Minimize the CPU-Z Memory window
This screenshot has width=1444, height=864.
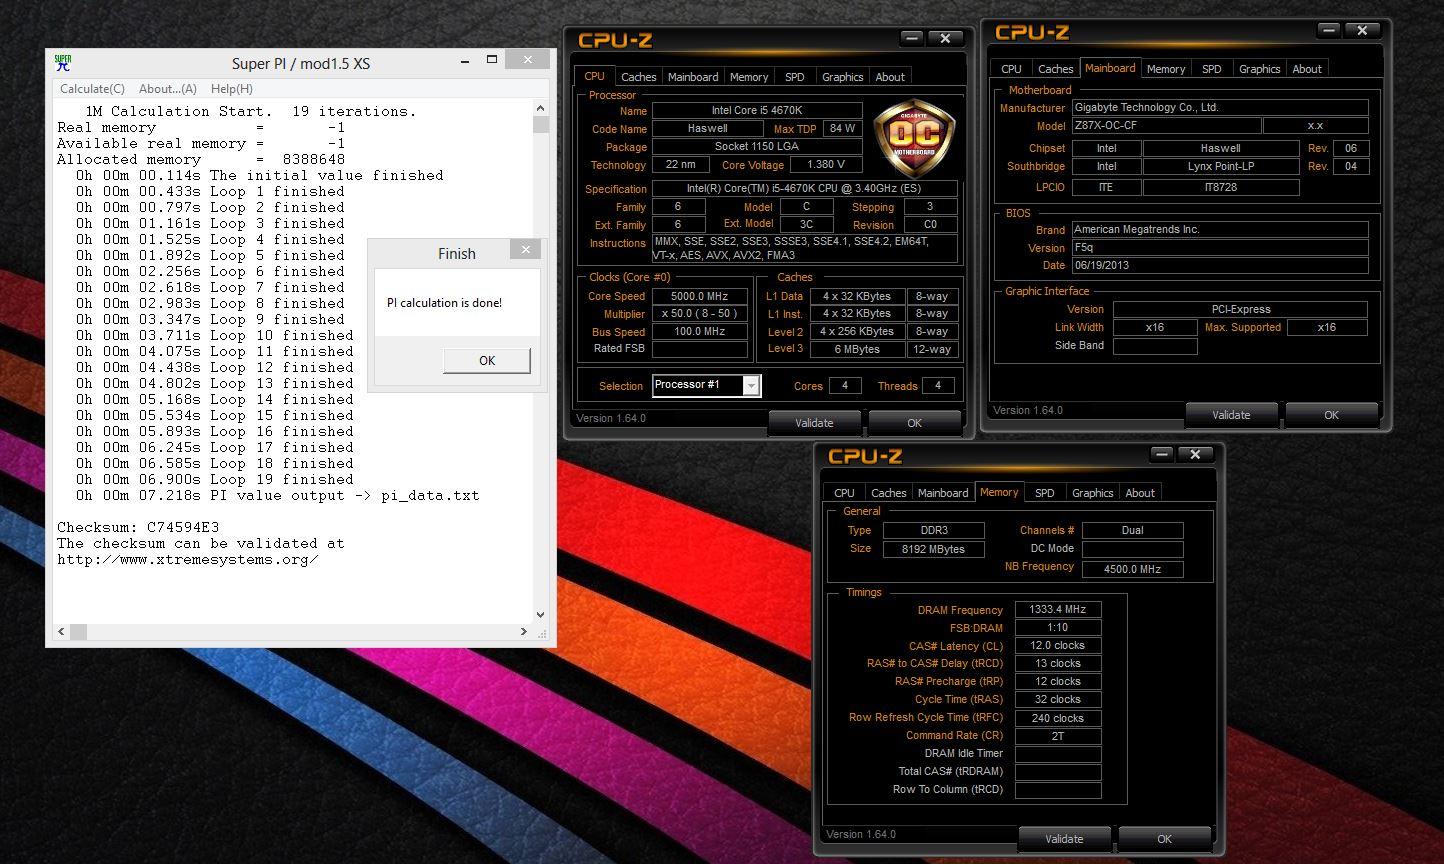pos(1161,454)
